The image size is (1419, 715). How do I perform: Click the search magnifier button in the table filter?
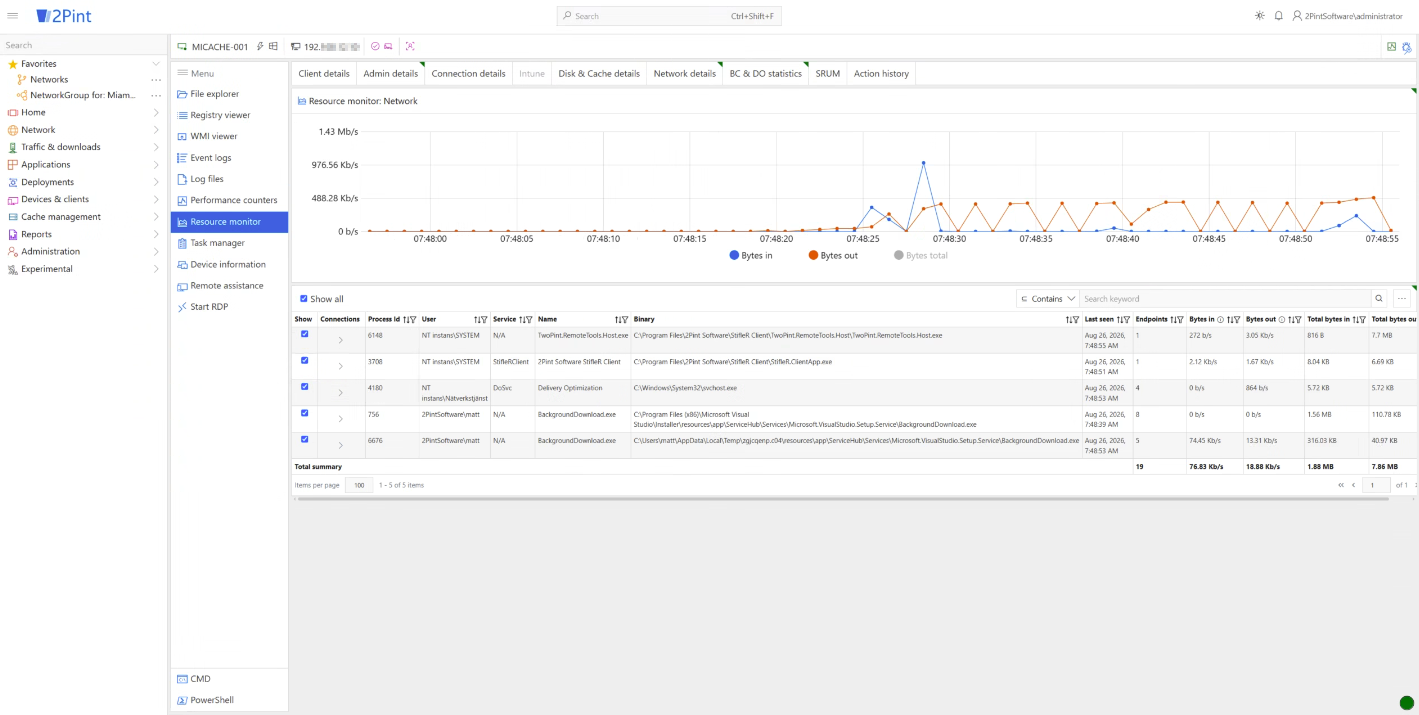coord(1379,298)
